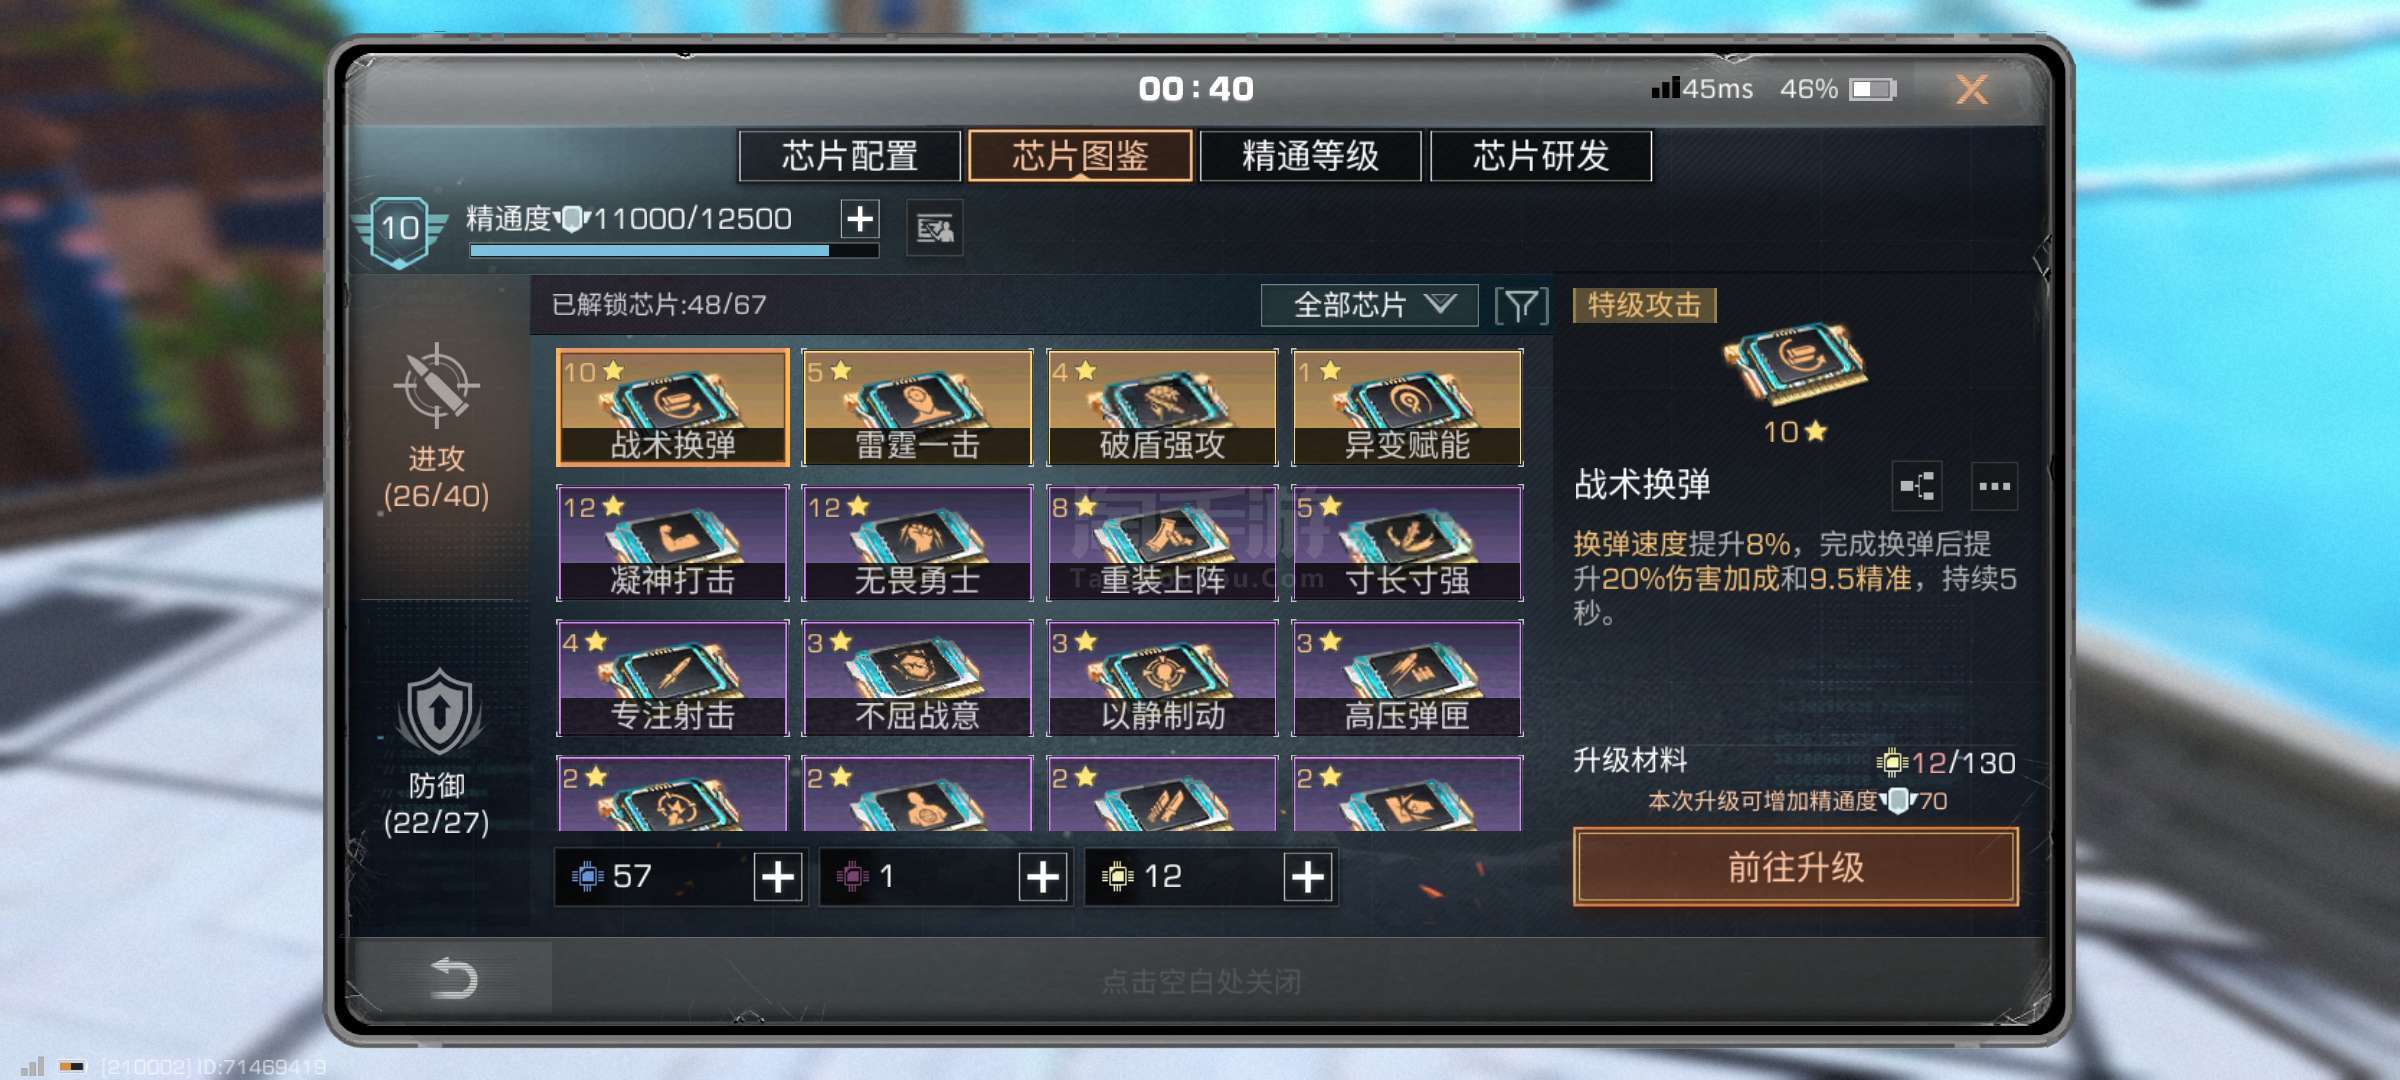The height and width of the screenshot is (1080, 2400).
Task: Select the 雷霆一击 chip card
Action: tap(918, 407)
